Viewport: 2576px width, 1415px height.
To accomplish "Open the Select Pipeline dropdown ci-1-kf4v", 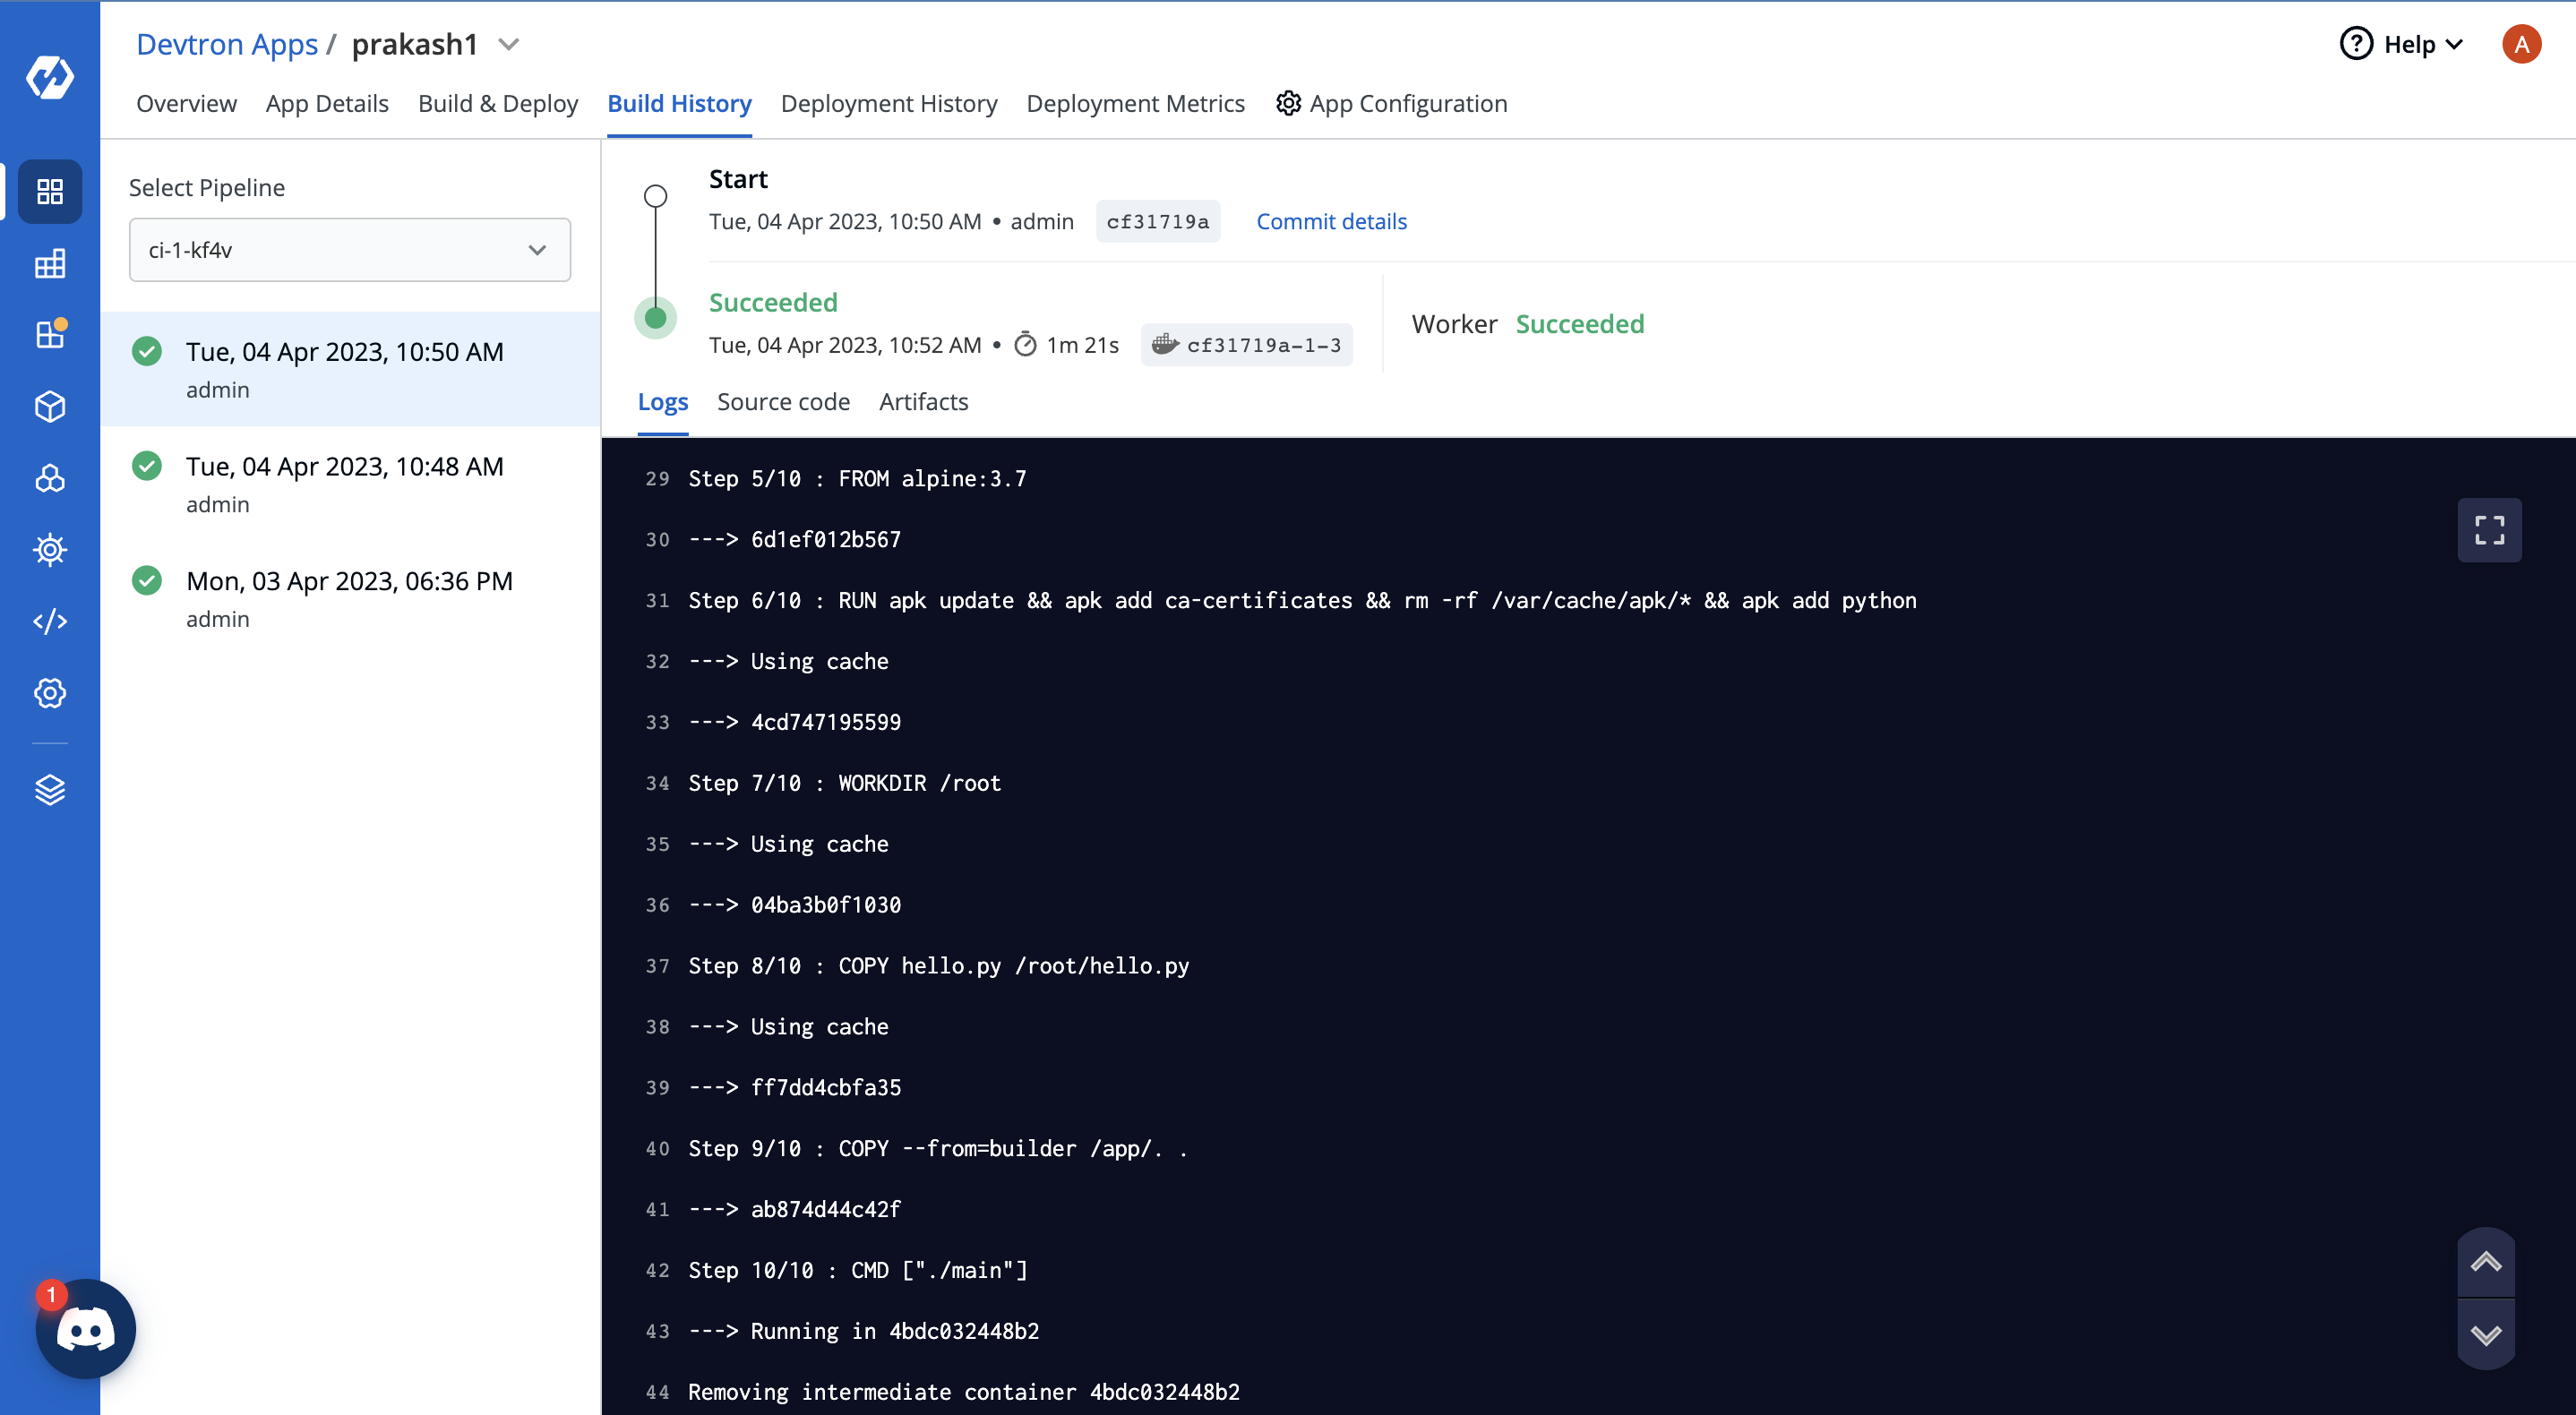I will coord(349,250).
